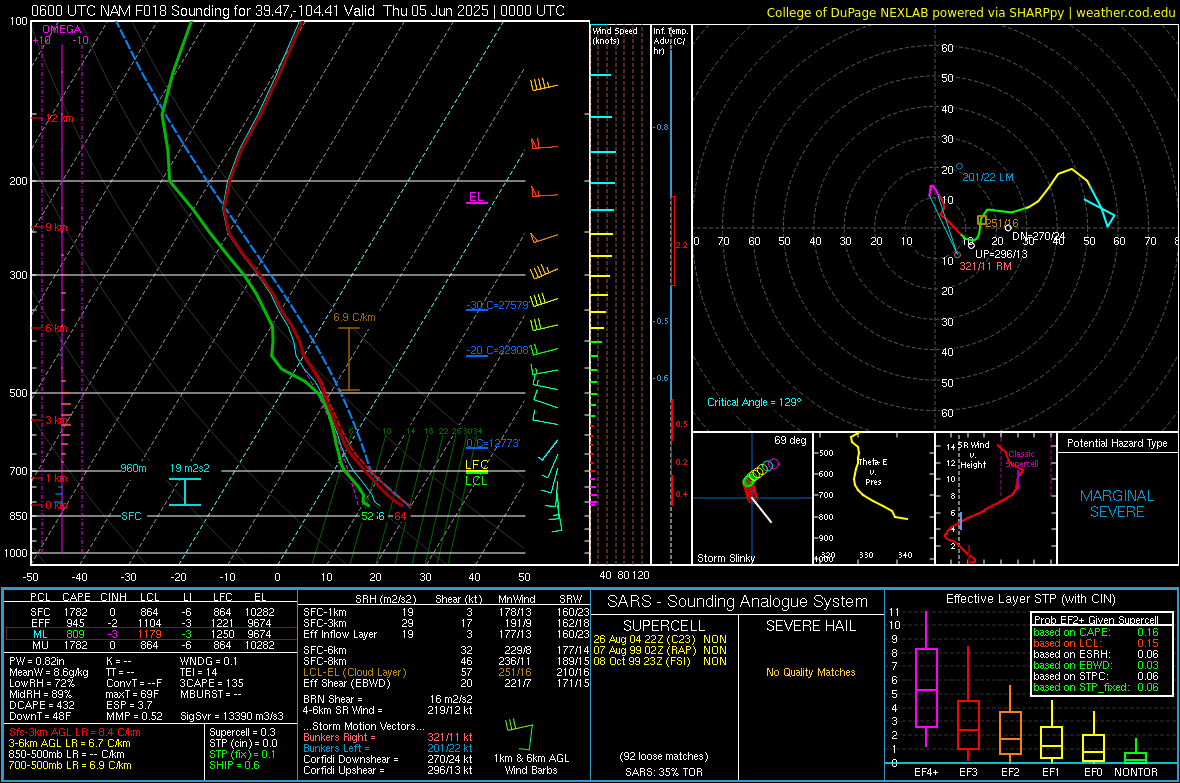
Task: Click the UP=296/13 Corfidi label on hodograph
Action: [1001, 254]
